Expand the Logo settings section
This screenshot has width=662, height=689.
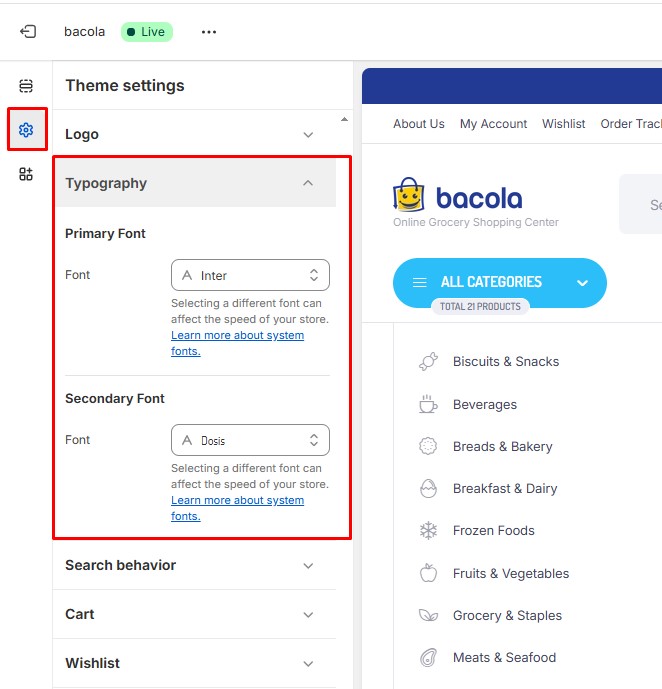coord(196,134)
